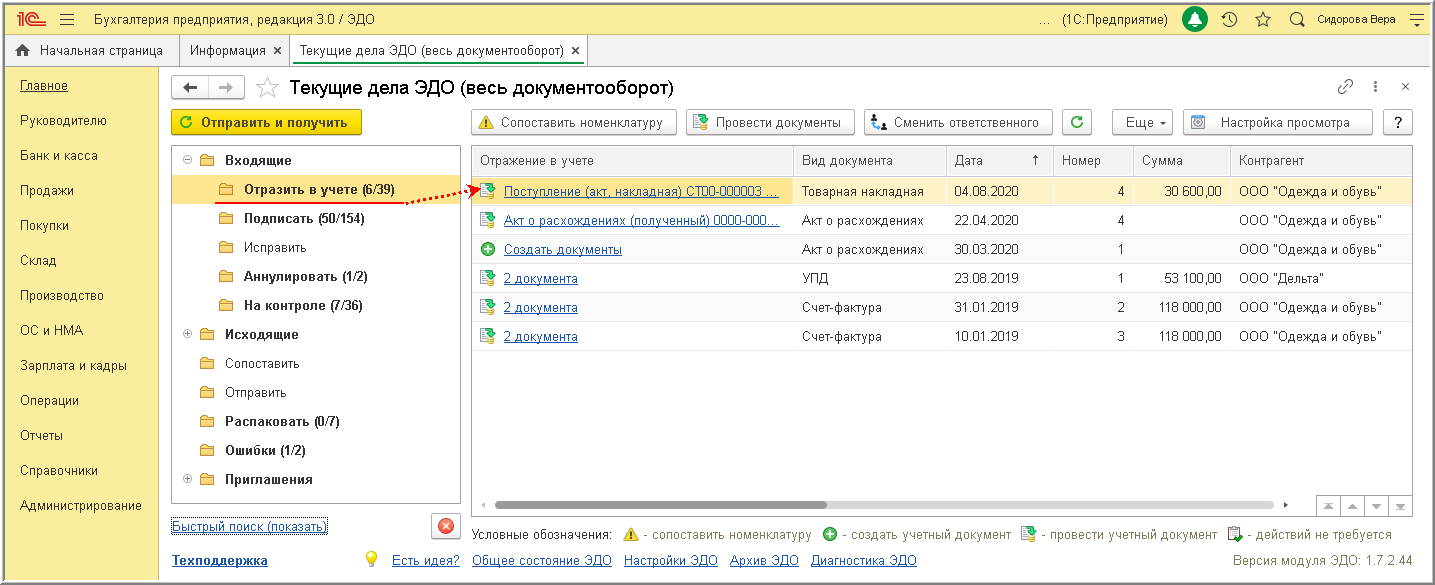Collapse the Входящие folder tree
The image size is (1435, 585).
coord(186,160)
